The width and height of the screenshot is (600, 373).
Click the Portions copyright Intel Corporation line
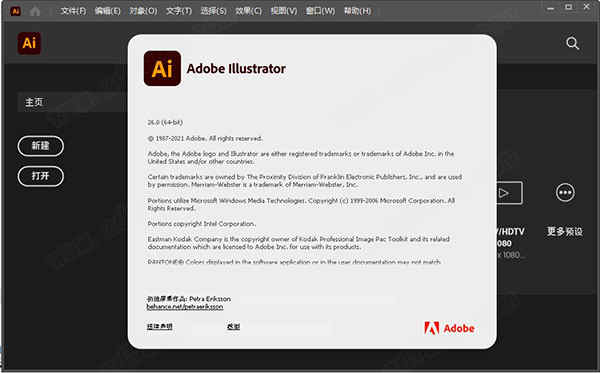[202, 224]
